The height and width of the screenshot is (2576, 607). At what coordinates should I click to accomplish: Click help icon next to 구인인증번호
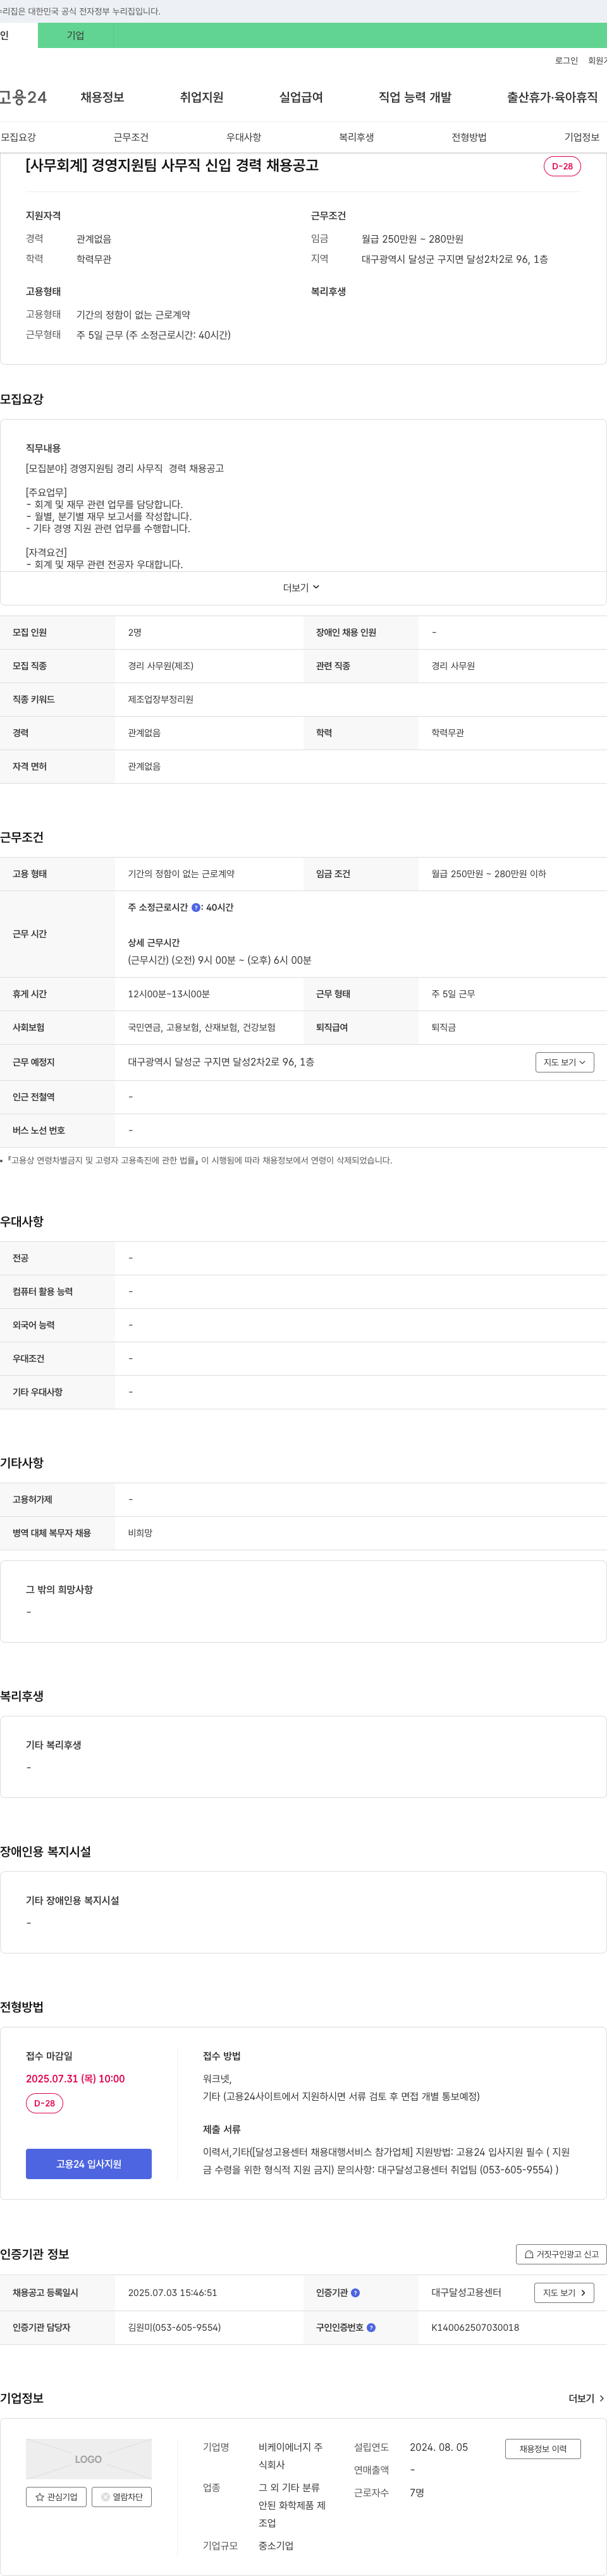point(371,2327)
